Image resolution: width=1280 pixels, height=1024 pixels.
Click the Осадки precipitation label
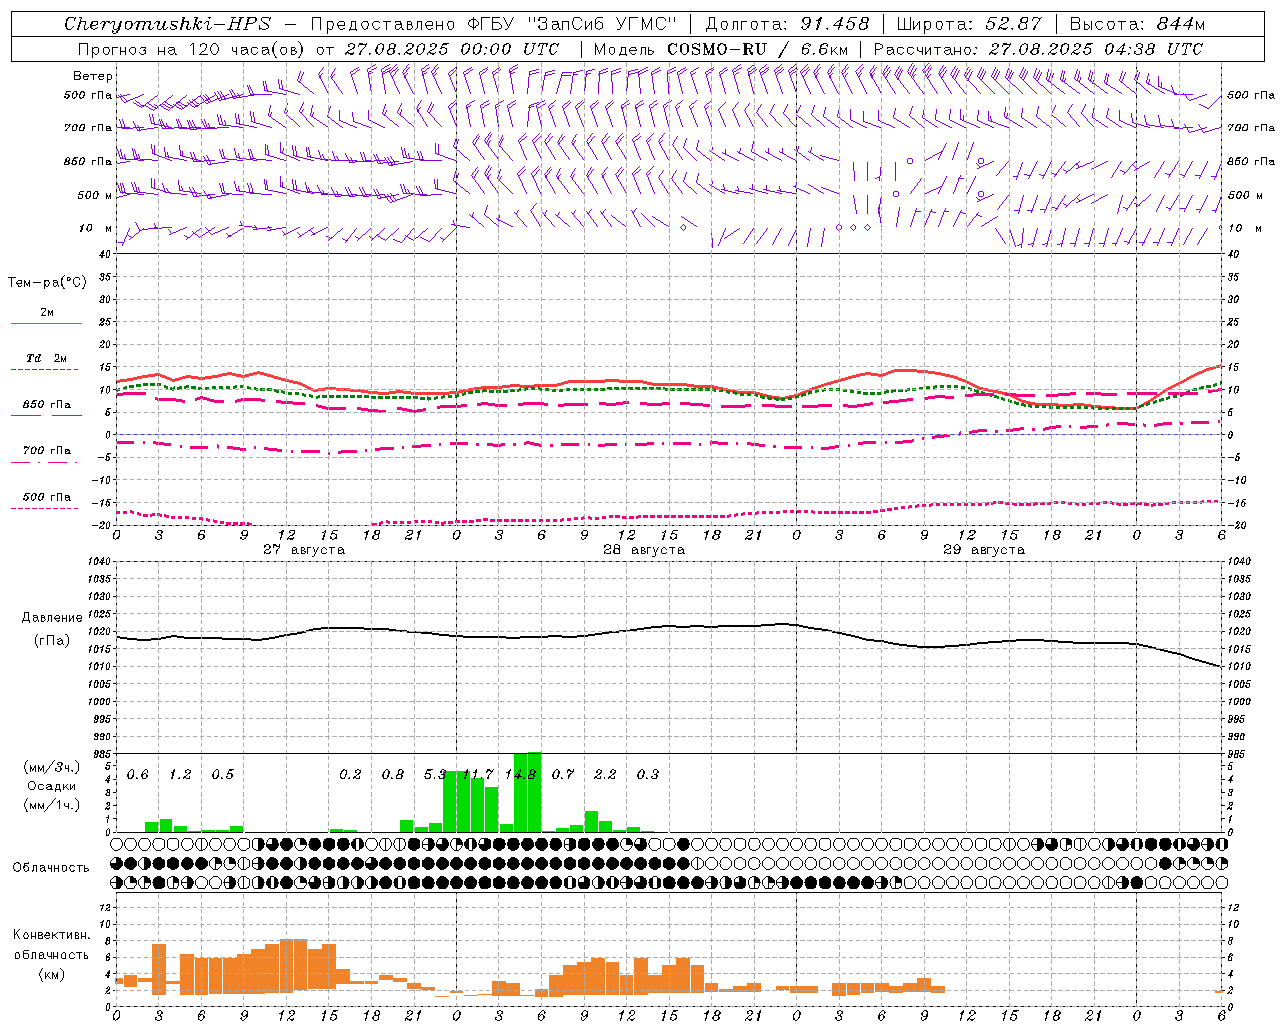click(x=52, y=786)
